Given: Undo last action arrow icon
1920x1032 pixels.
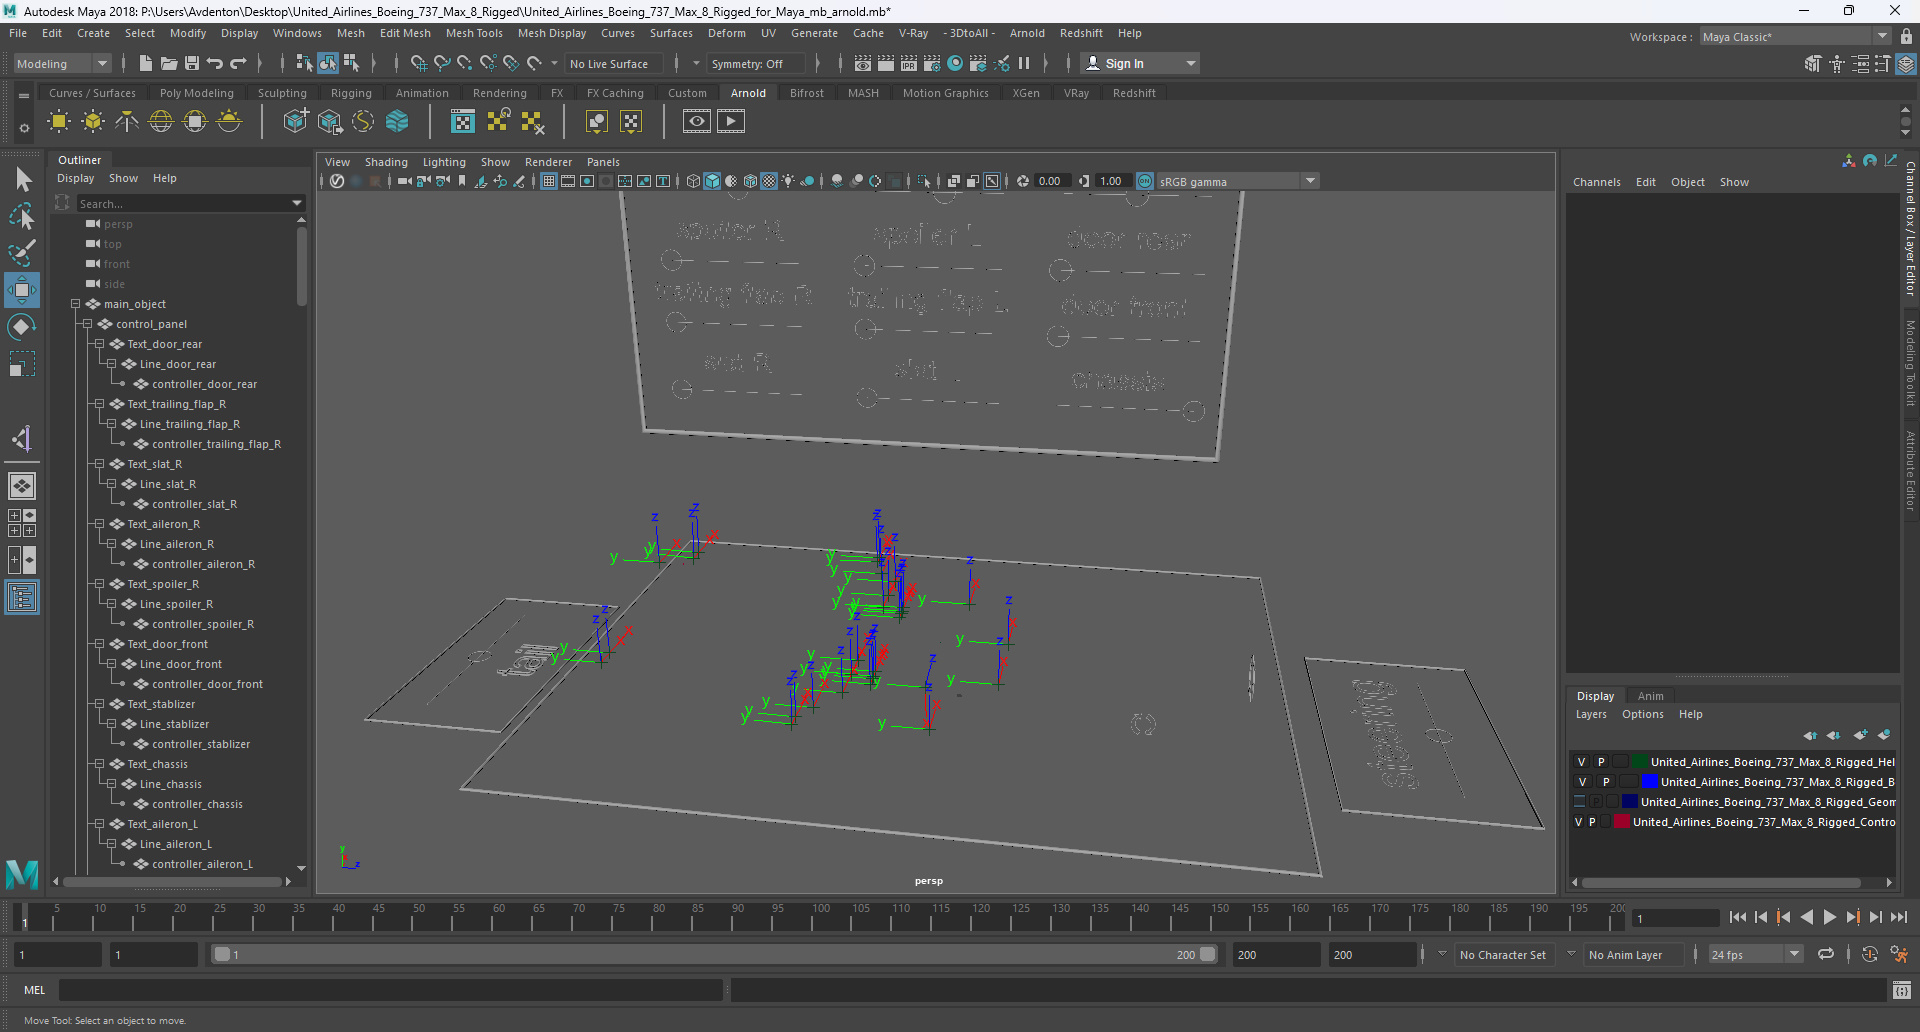Looking at the screenshot, I should [215, 63].
